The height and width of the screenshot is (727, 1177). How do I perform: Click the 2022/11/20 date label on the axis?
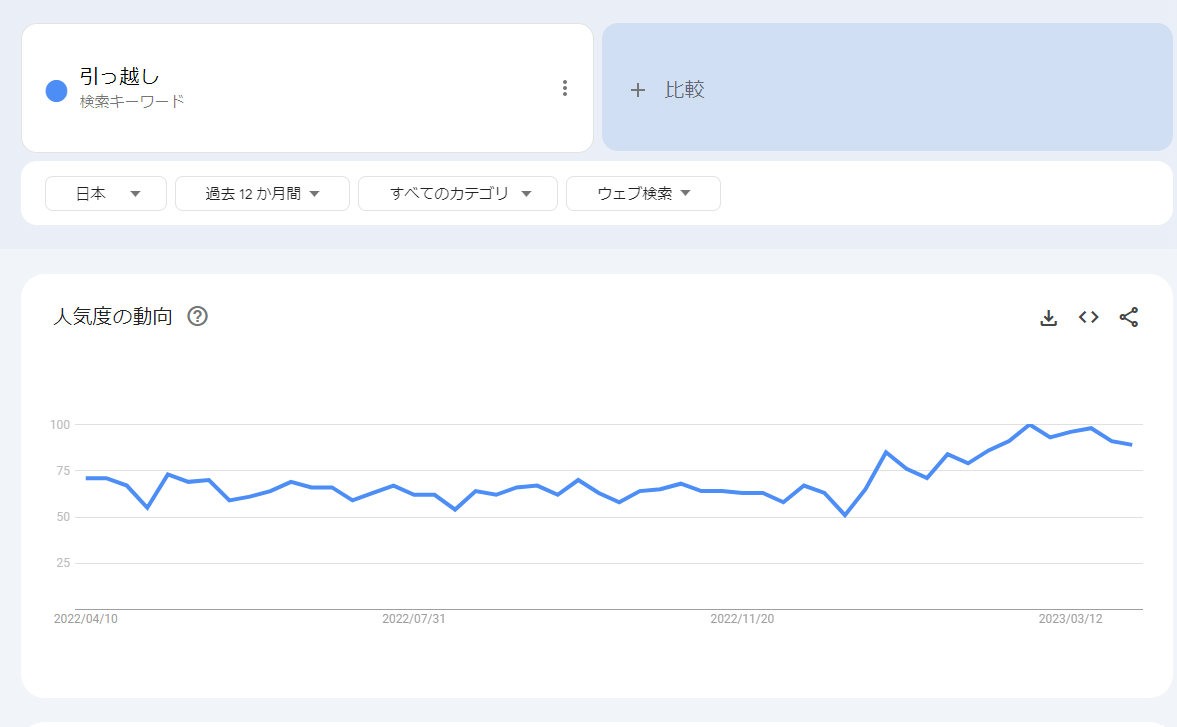pyautogui.click(x=742, y=619)
